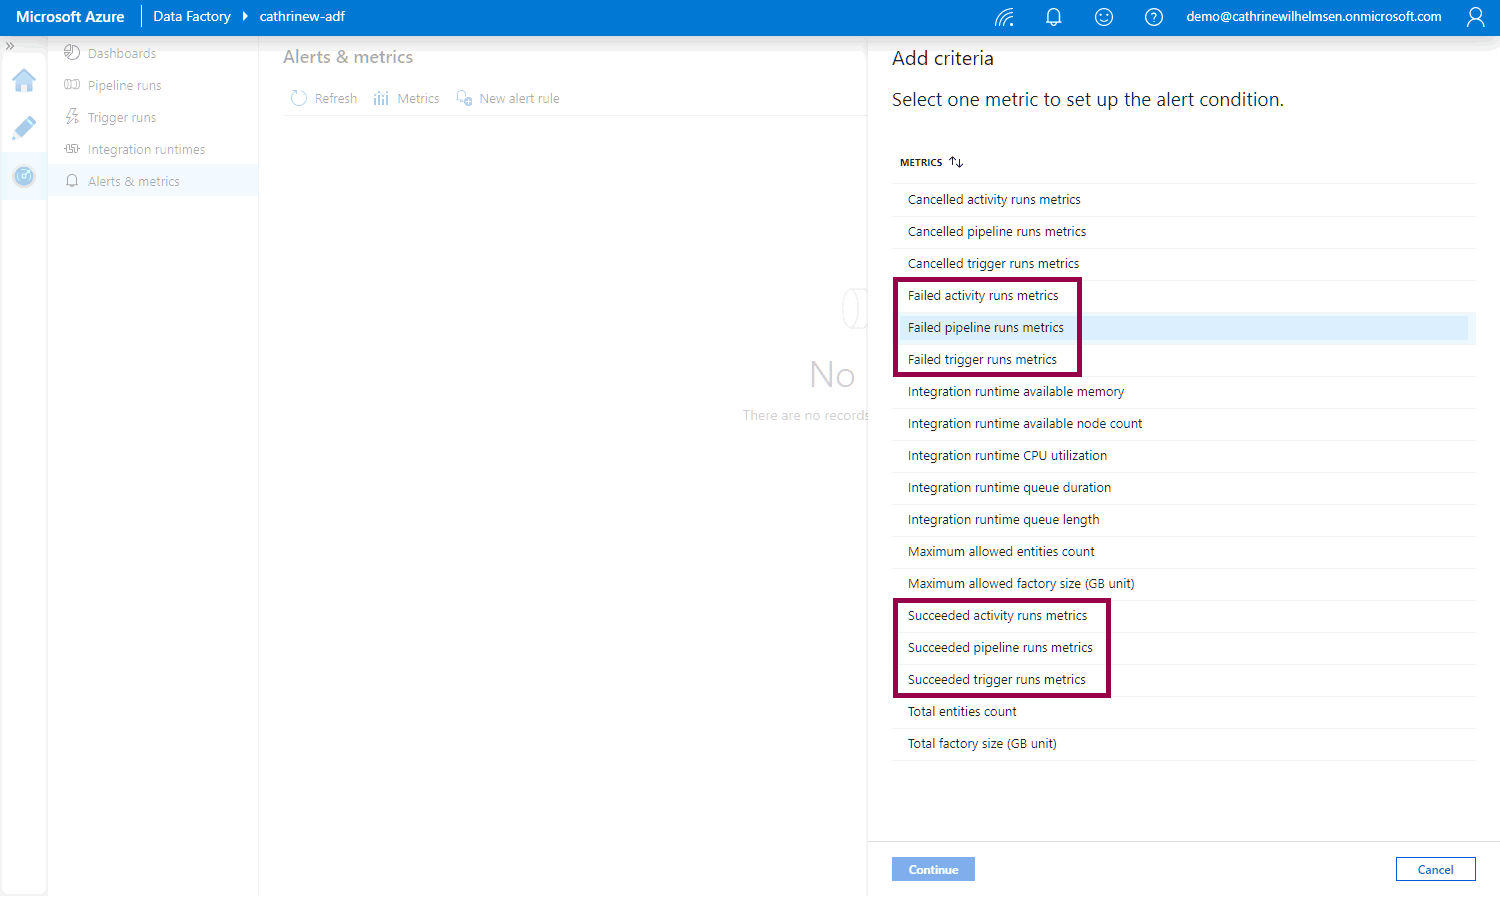The height and width of the screenshot is (900, 1500).
Task: Expand the left sidebar with double chevron
Action: click(10, 46)
